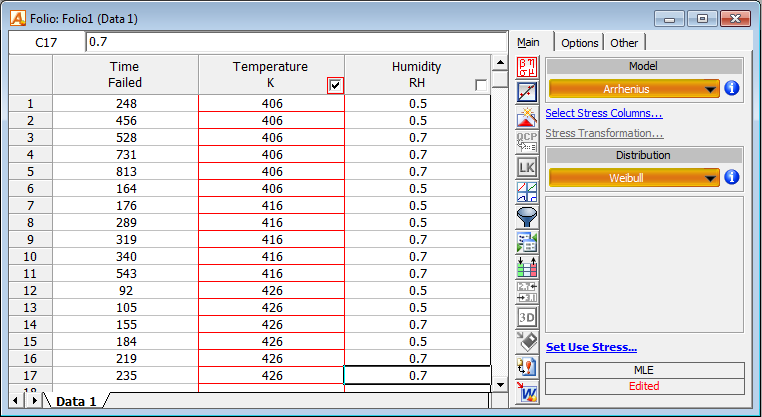Viewport: 762px width, 417px height.
Task: Select the Data 1 sheet tab
Action: pyautogui.click(x=76, y=401)
